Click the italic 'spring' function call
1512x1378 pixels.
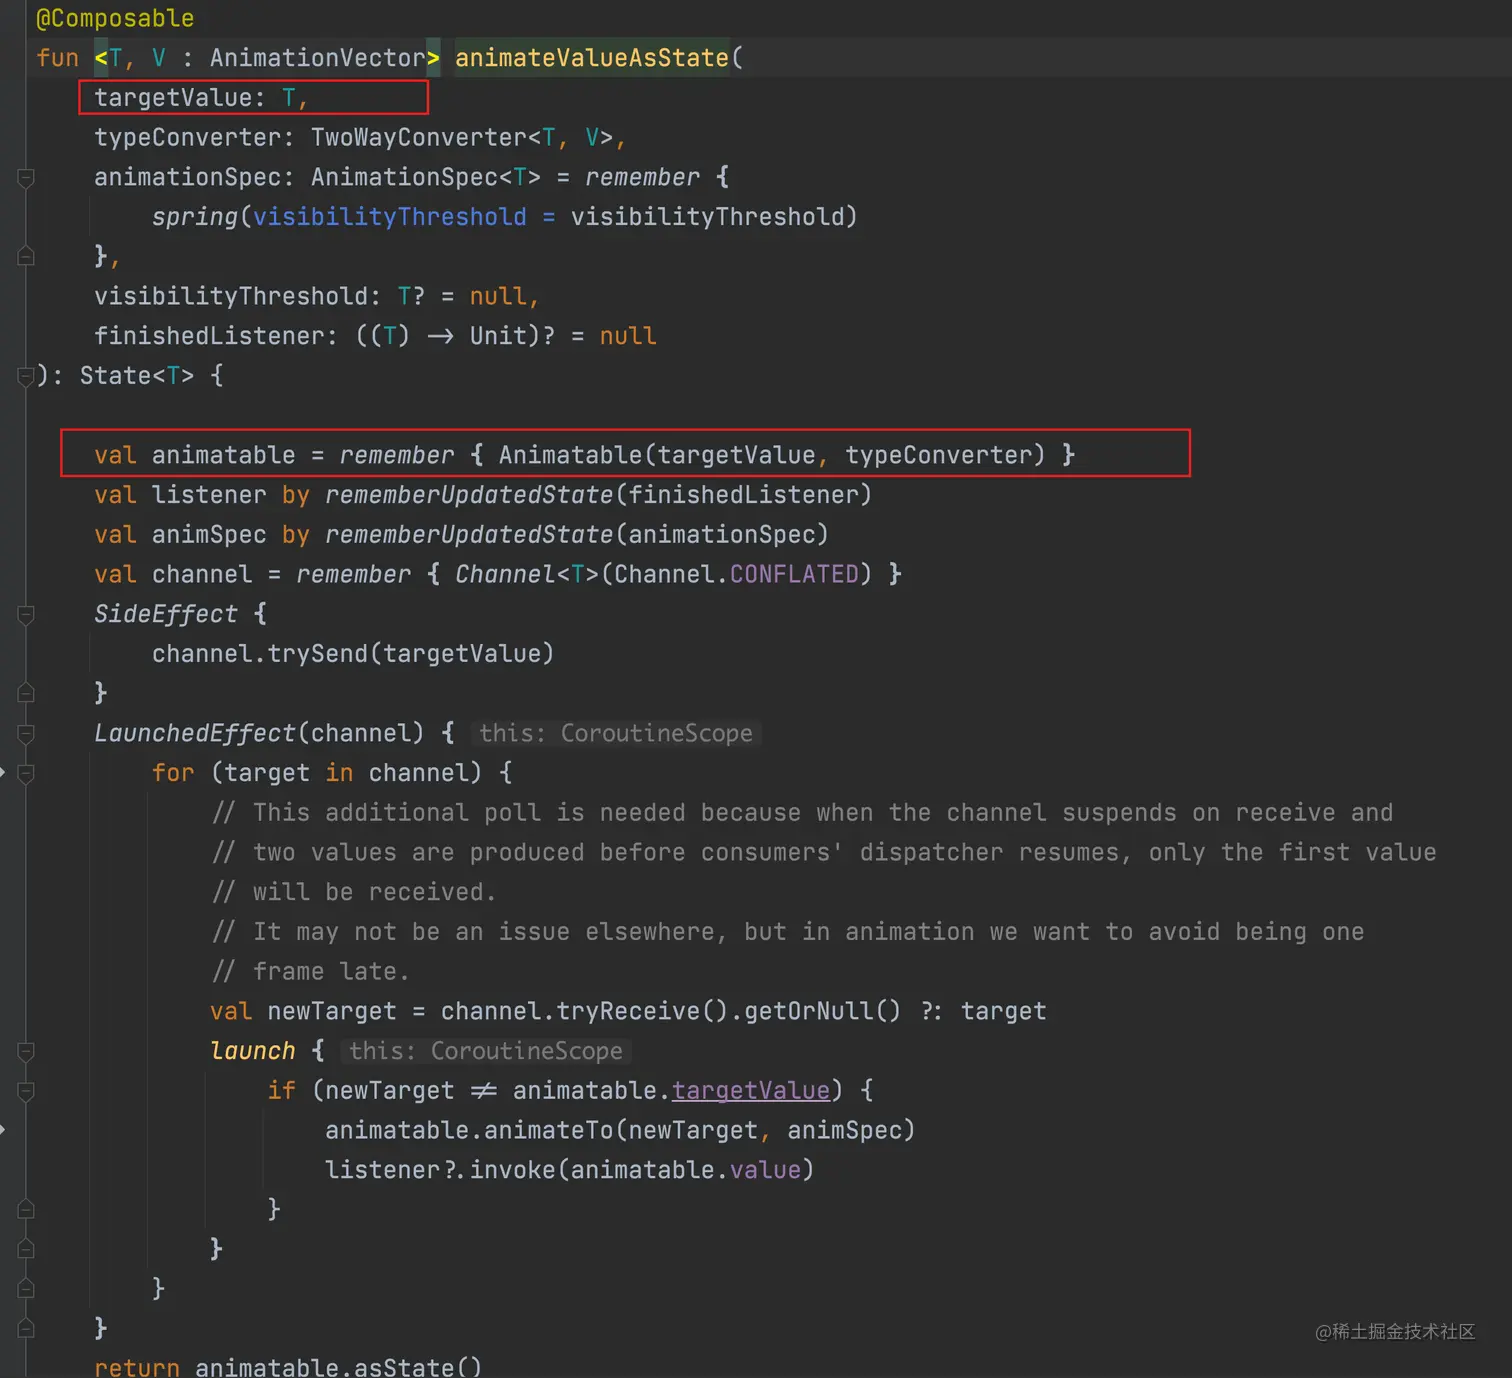click(195, 216)
